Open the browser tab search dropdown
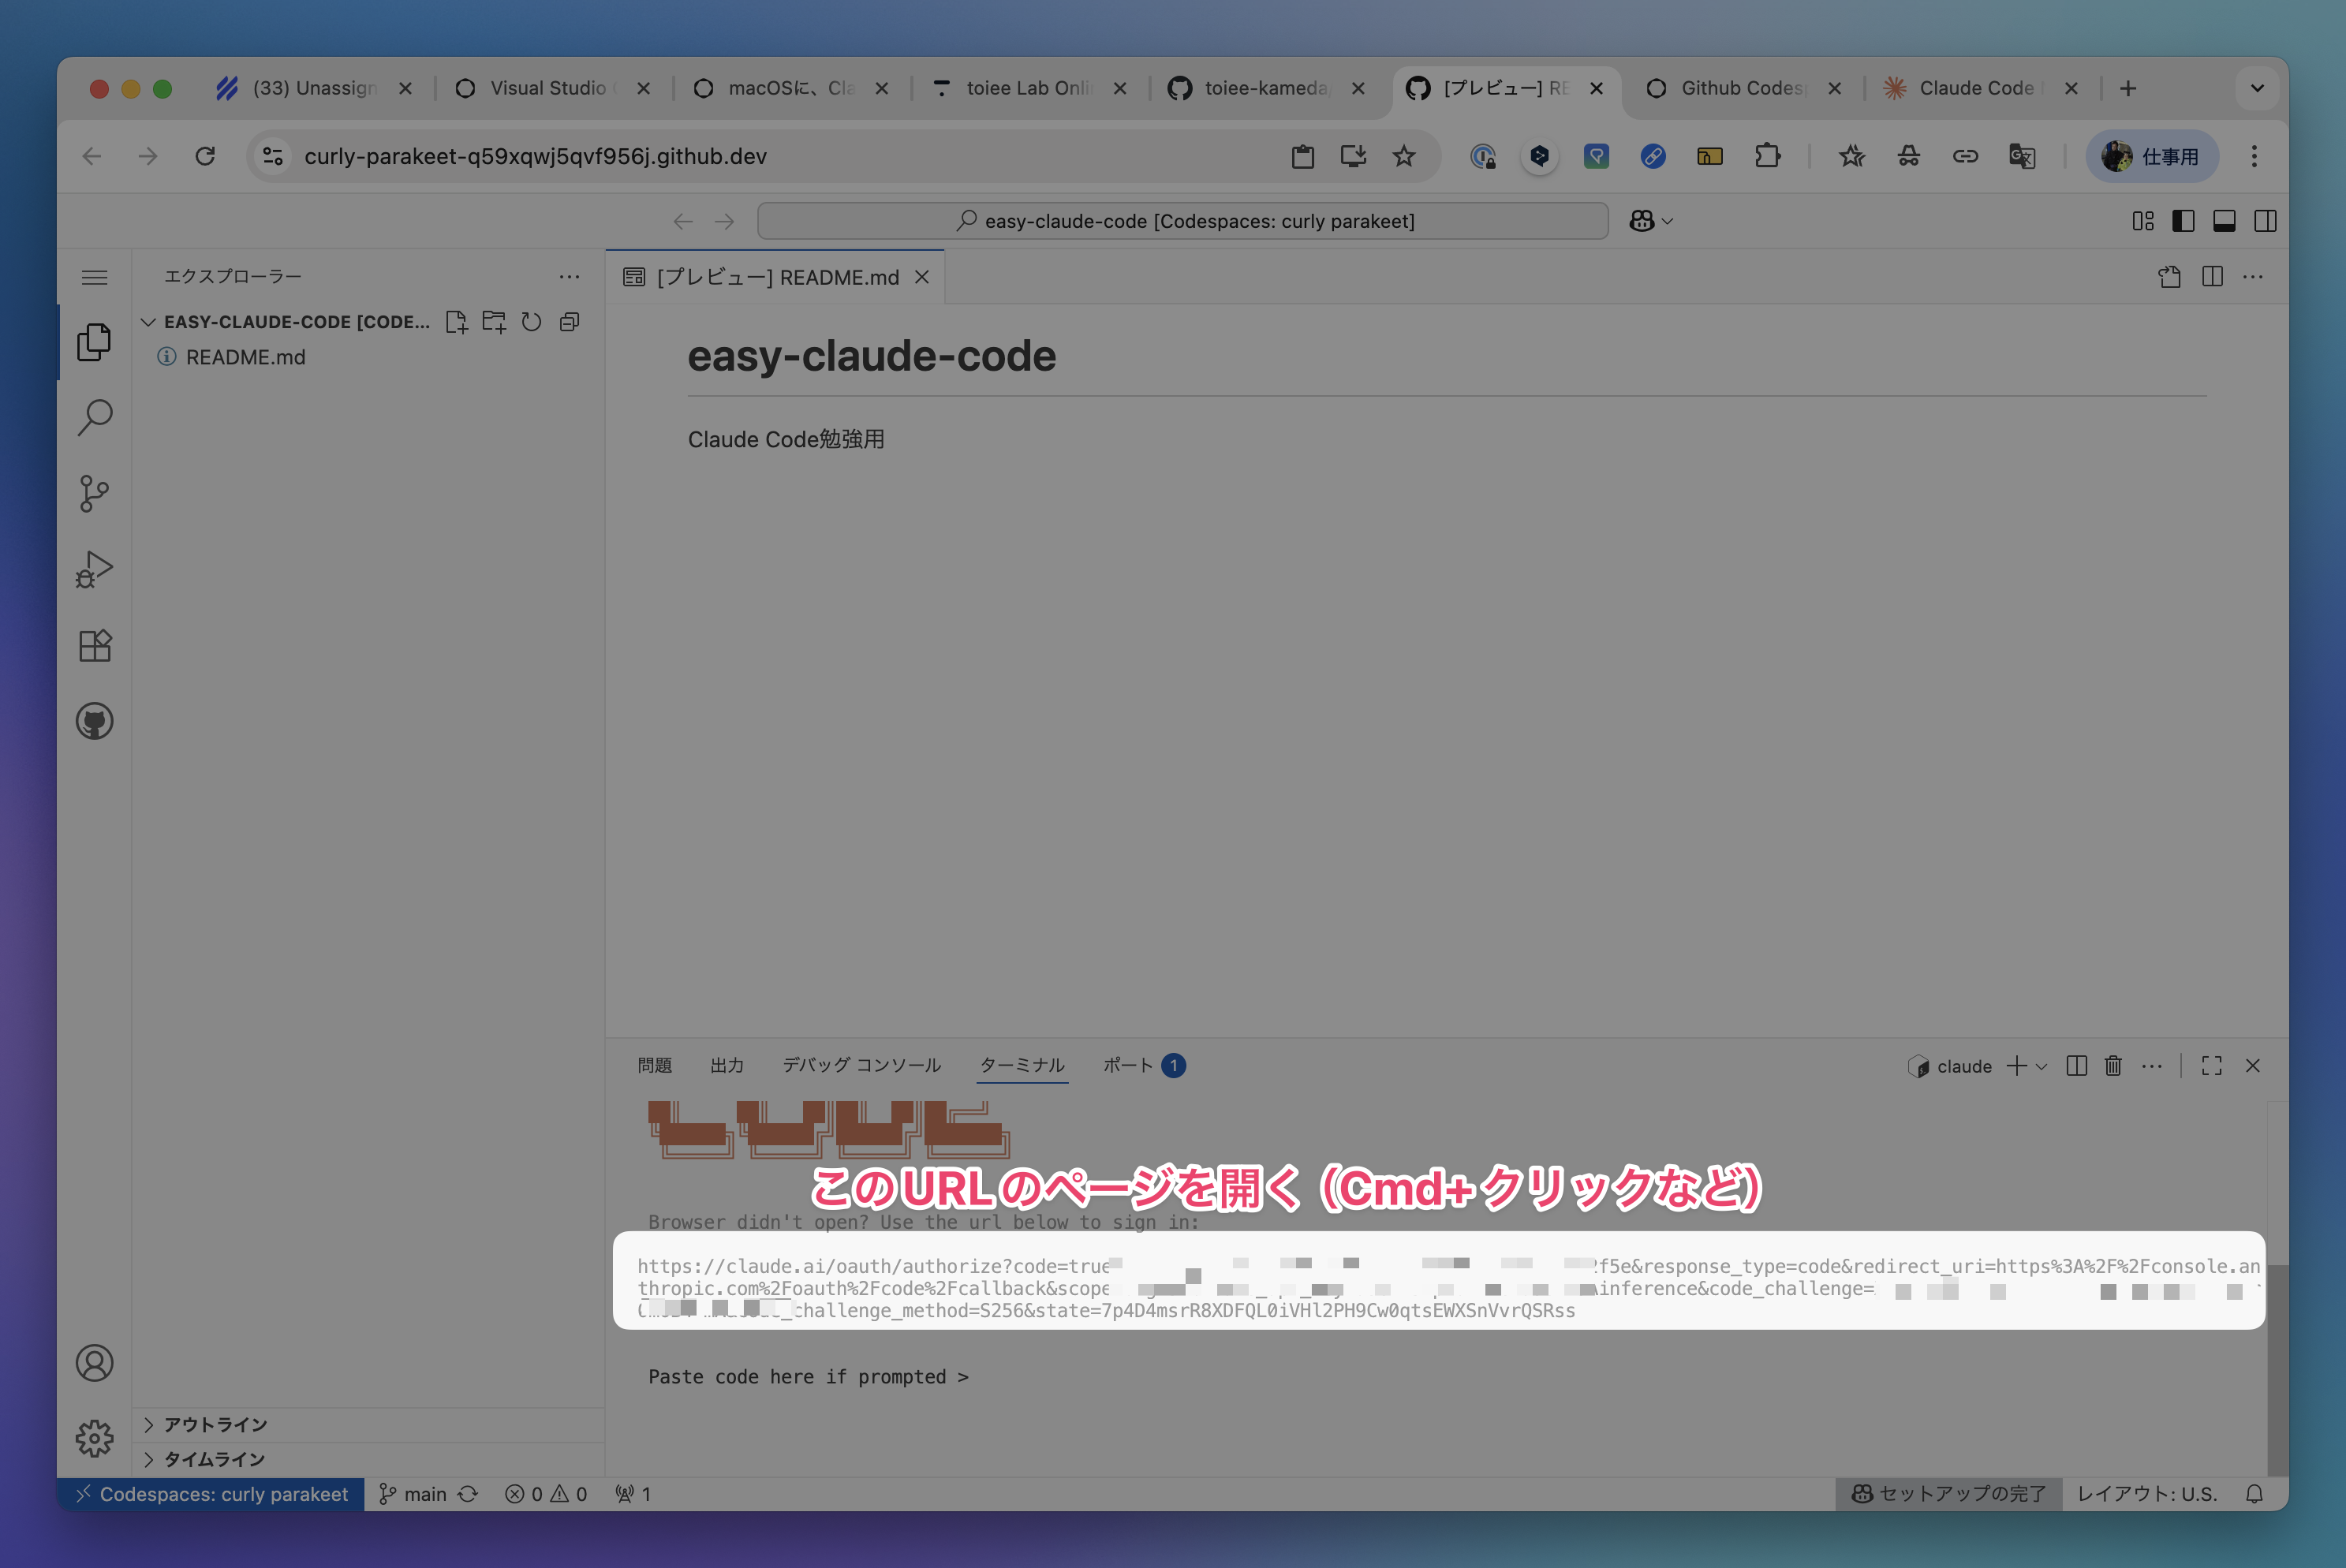 tap(2257, 88)
